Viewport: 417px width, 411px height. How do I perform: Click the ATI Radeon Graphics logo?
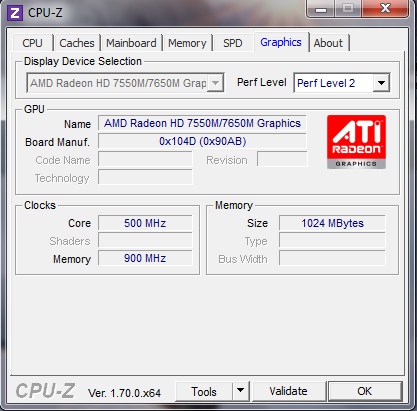[356, 142]
